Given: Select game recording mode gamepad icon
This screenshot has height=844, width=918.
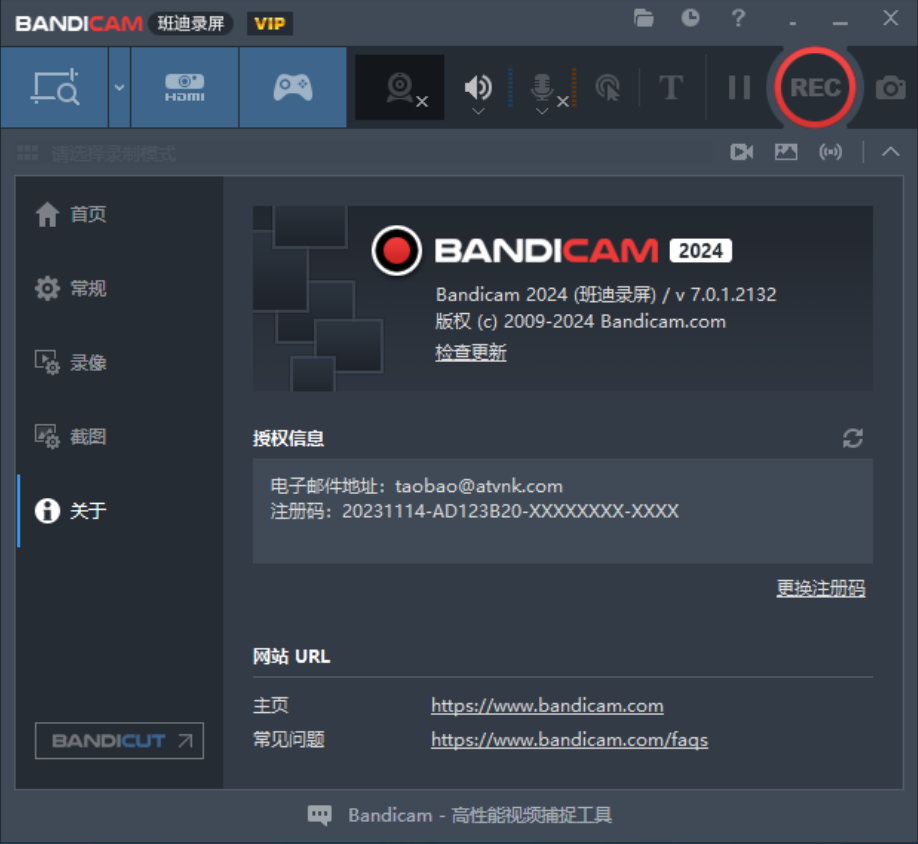Looking at the screenshot, I should pos(293,87).
